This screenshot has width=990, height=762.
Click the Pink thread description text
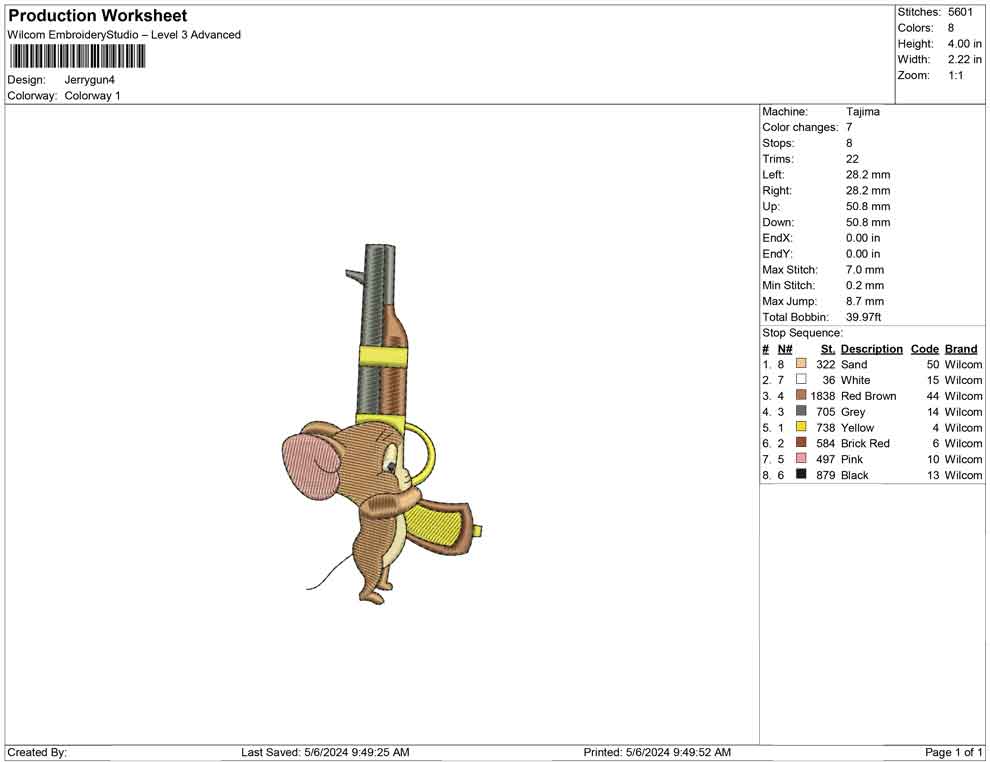852,459
